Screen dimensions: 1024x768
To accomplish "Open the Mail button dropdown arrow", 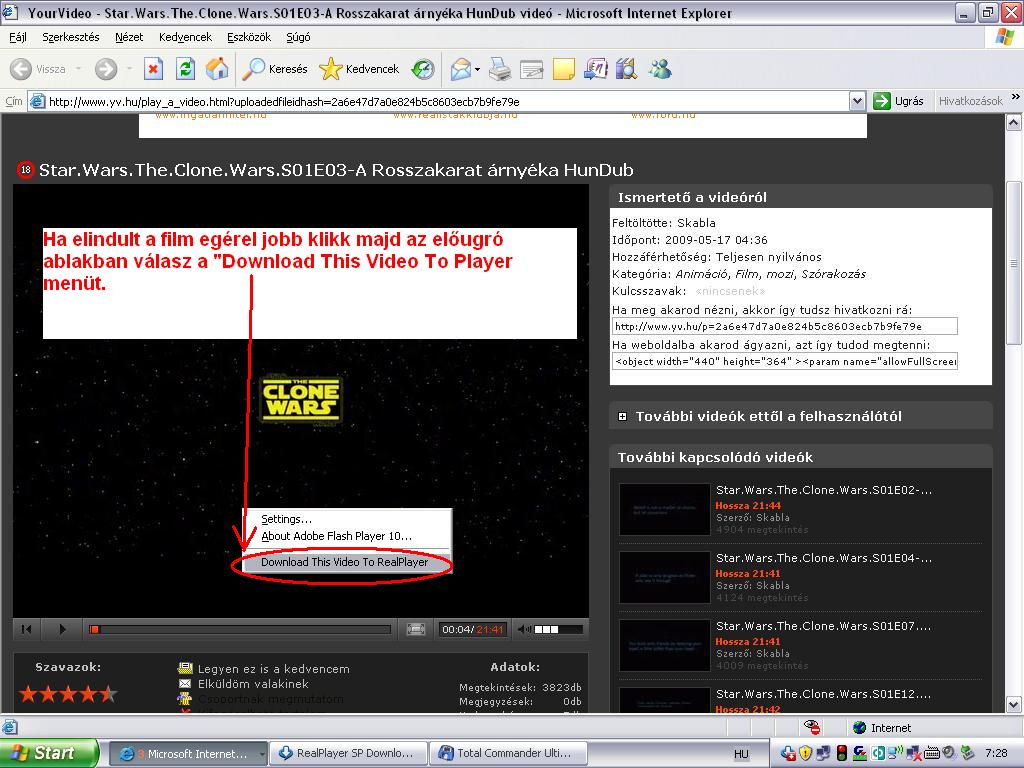I will coord(478,69).
